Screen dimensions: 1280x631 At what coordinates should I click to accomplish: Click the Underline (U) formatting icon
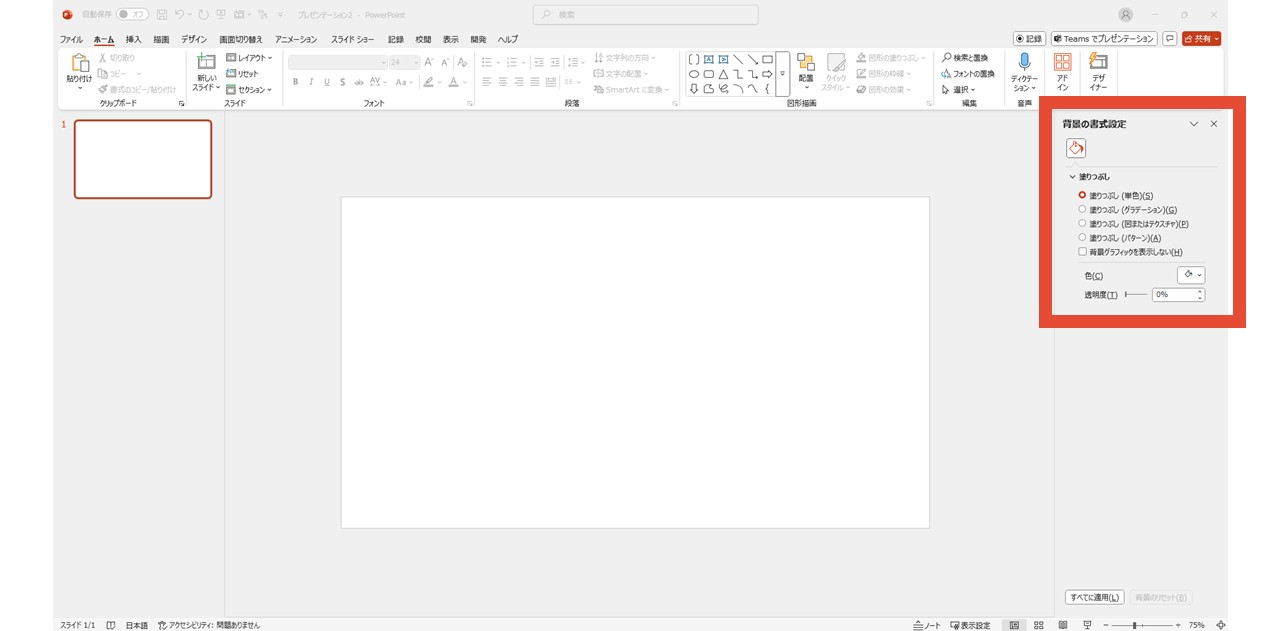point(327,82)
